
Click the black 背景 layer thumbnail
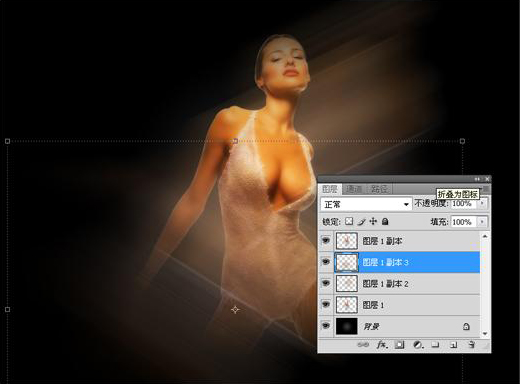coord(347,326)
